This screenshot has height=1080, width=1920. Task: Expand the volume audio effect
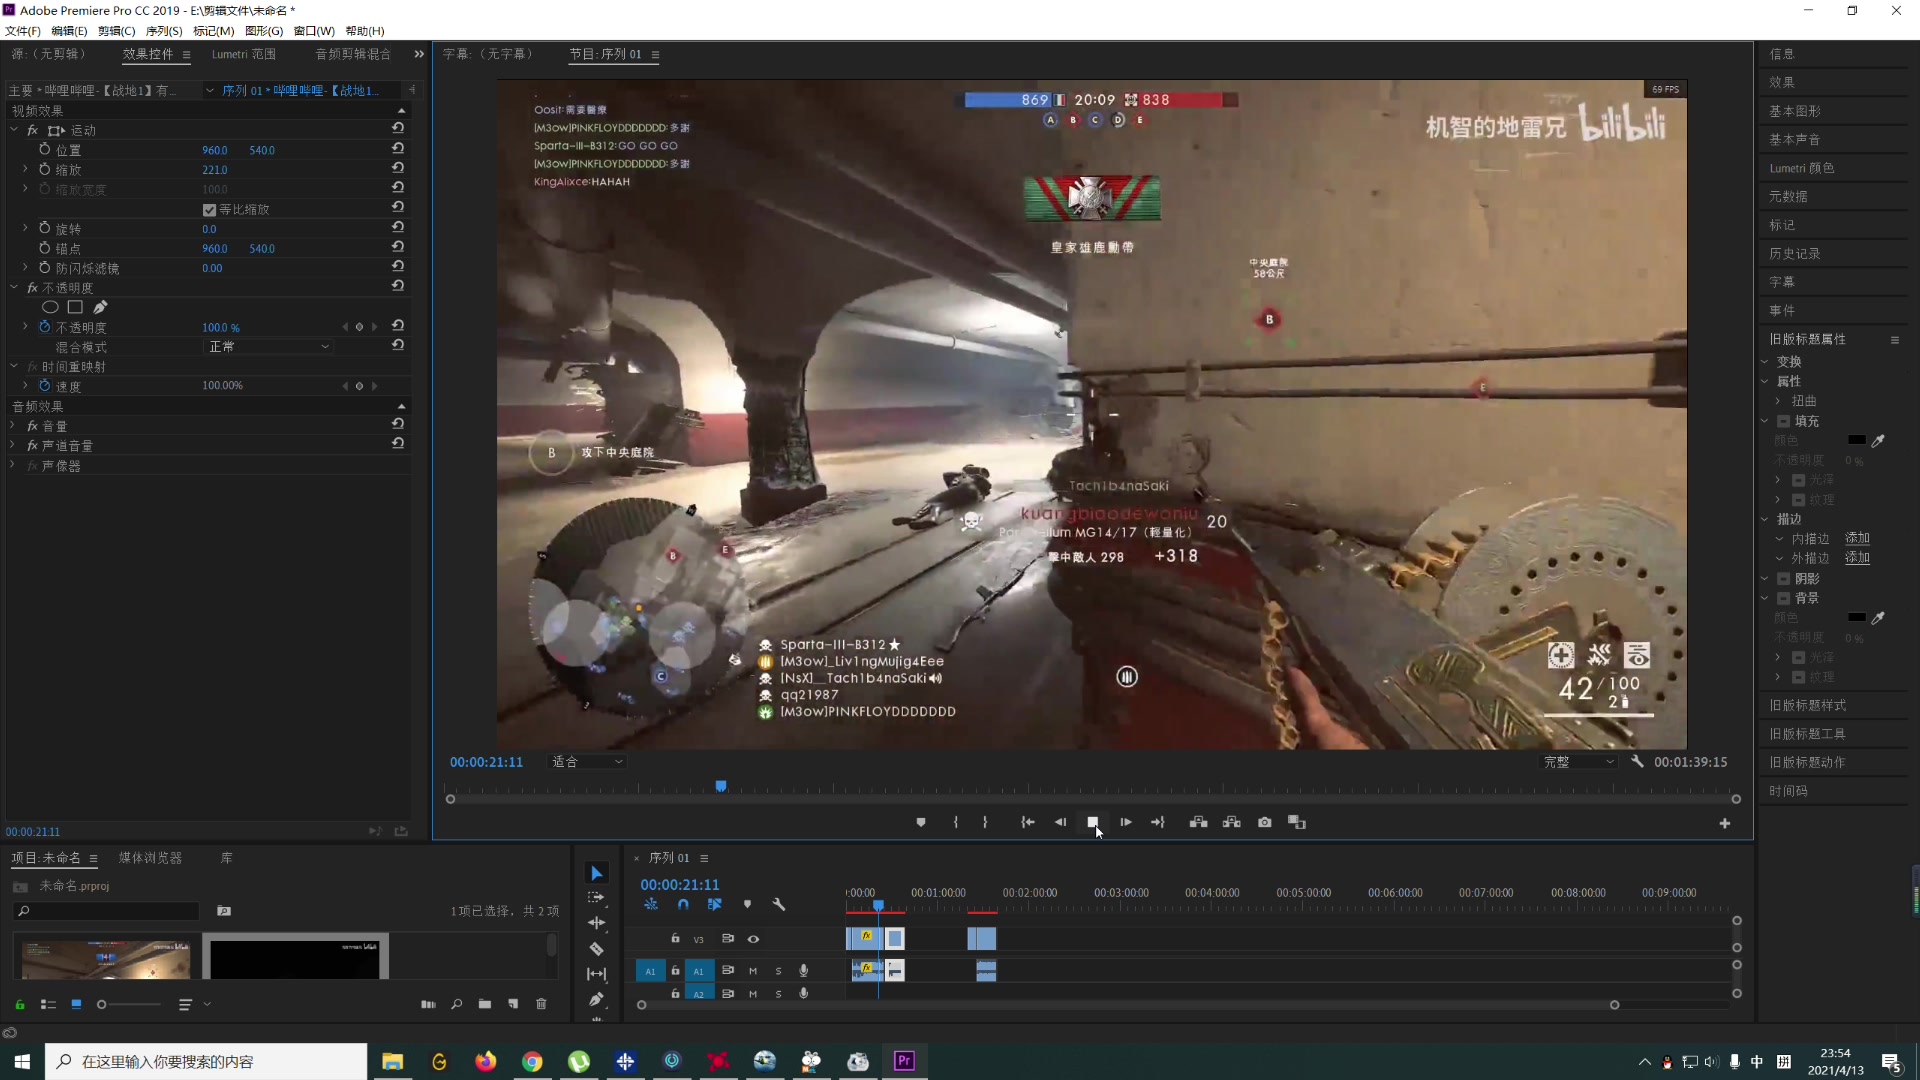click(12, 425)
